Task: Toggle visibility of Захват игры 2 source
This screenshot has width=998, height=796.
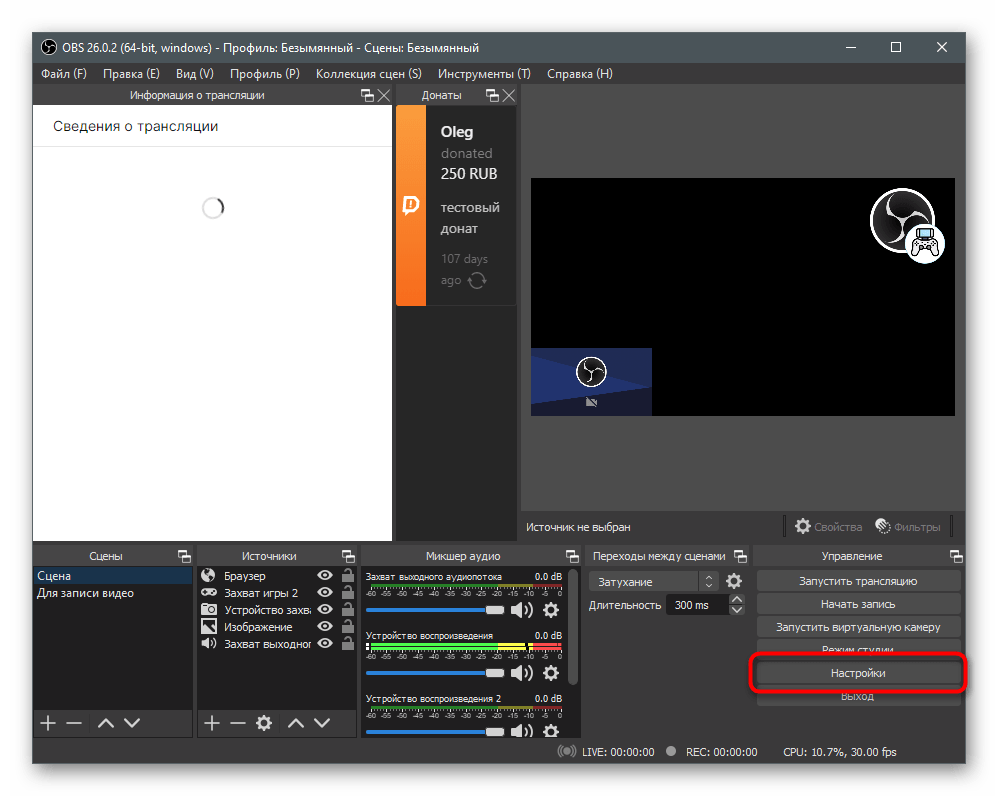Action: [325, 593]
